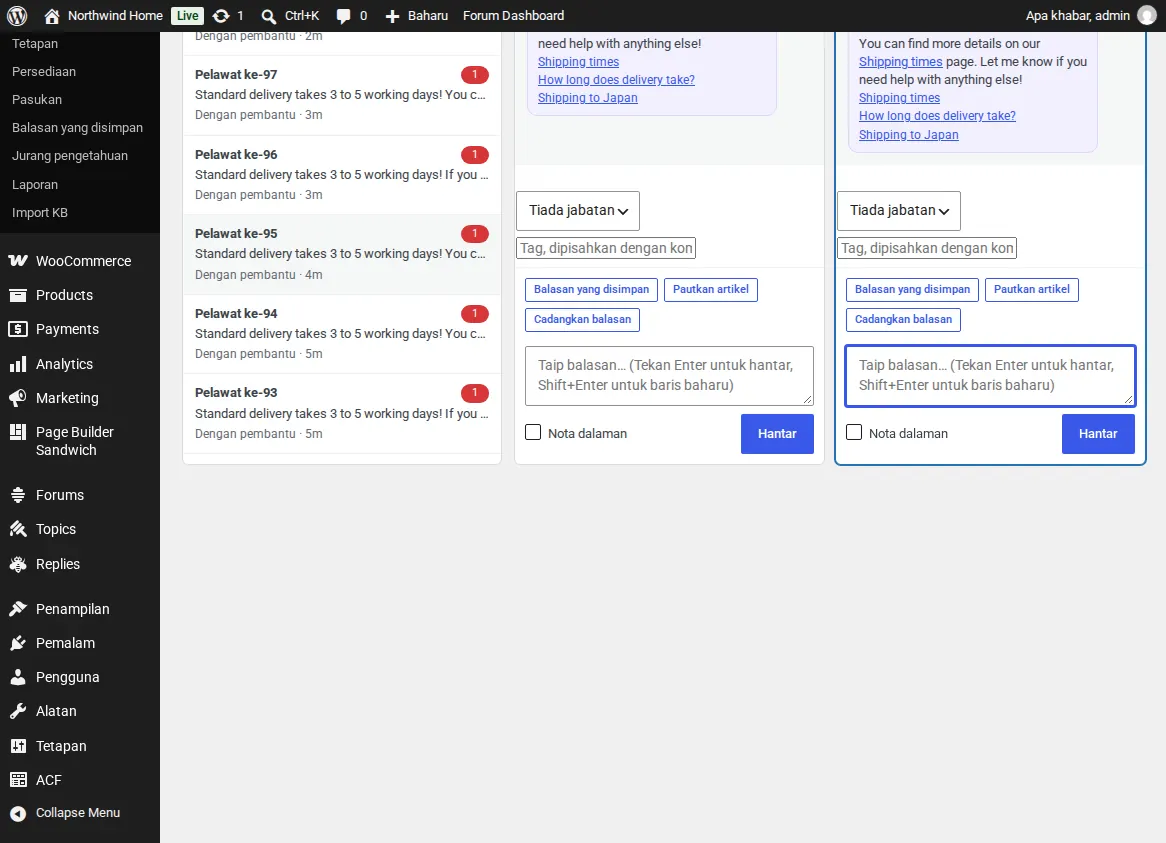Click Pautkan artikel button in right panel
Viewport: 1166px width, 843px height.
[x=1031, y=289]
